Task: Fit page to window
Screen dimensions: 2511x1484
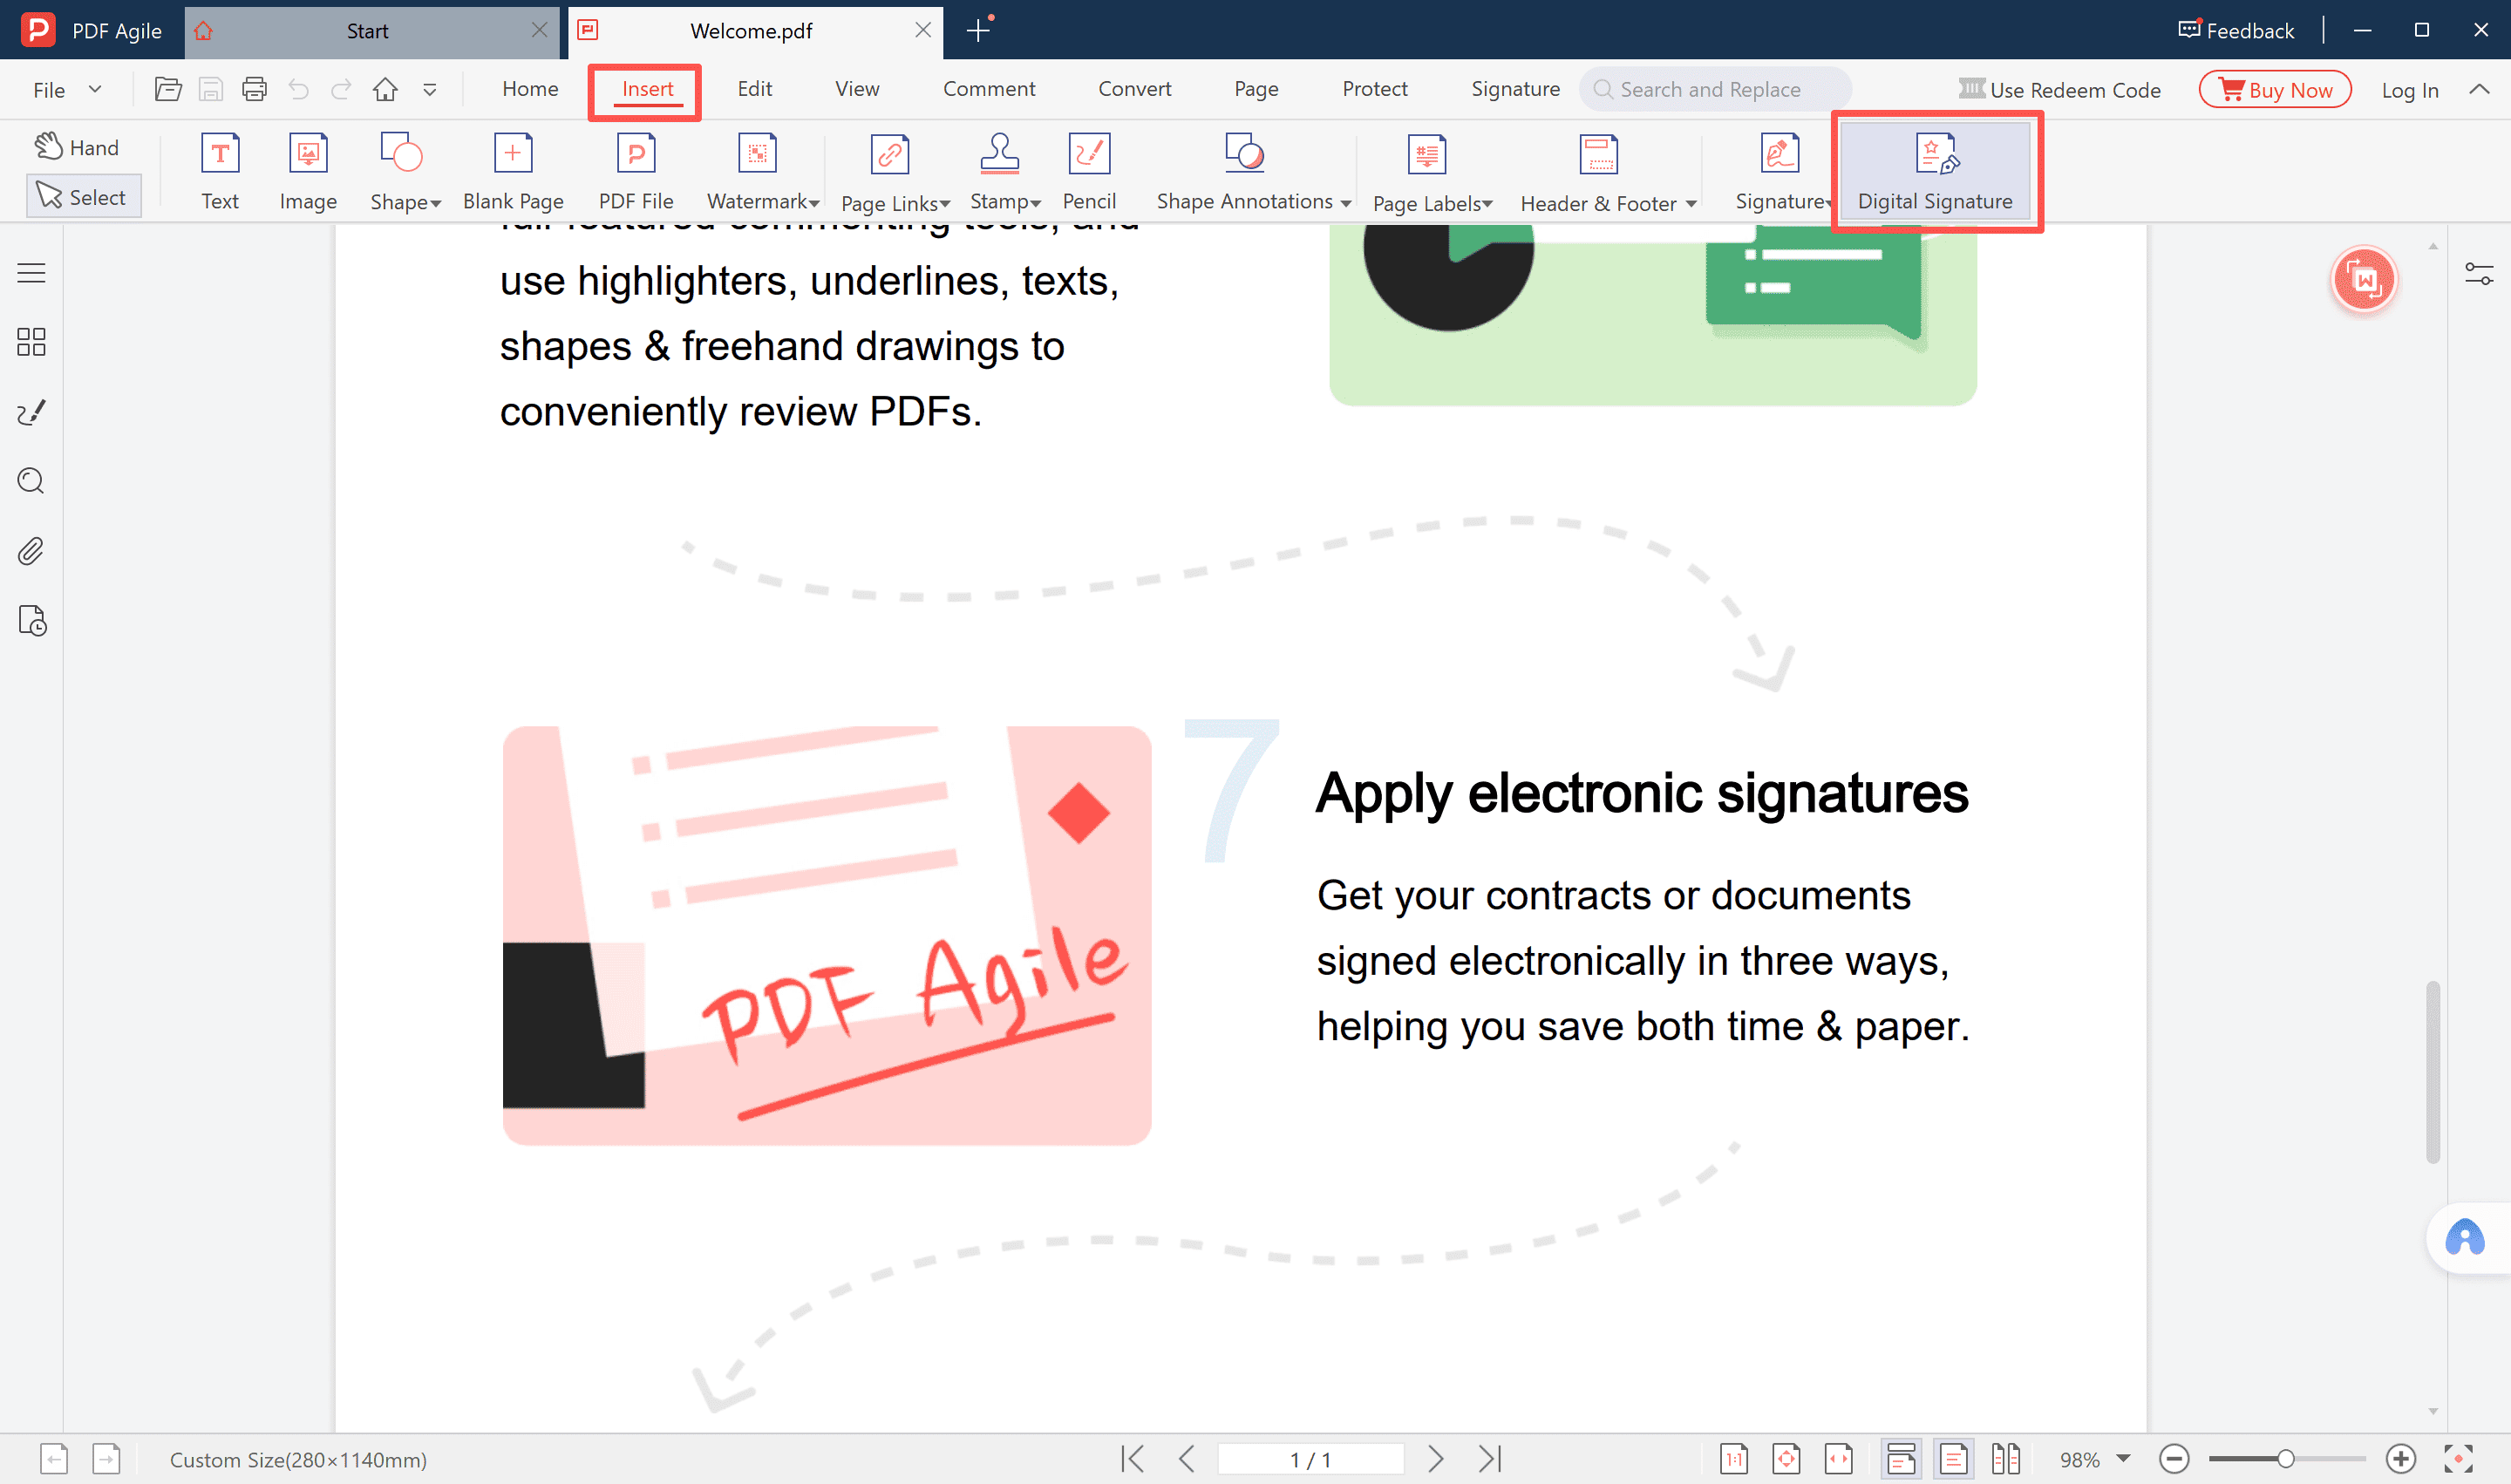Action: (x=1786, y=1459)
